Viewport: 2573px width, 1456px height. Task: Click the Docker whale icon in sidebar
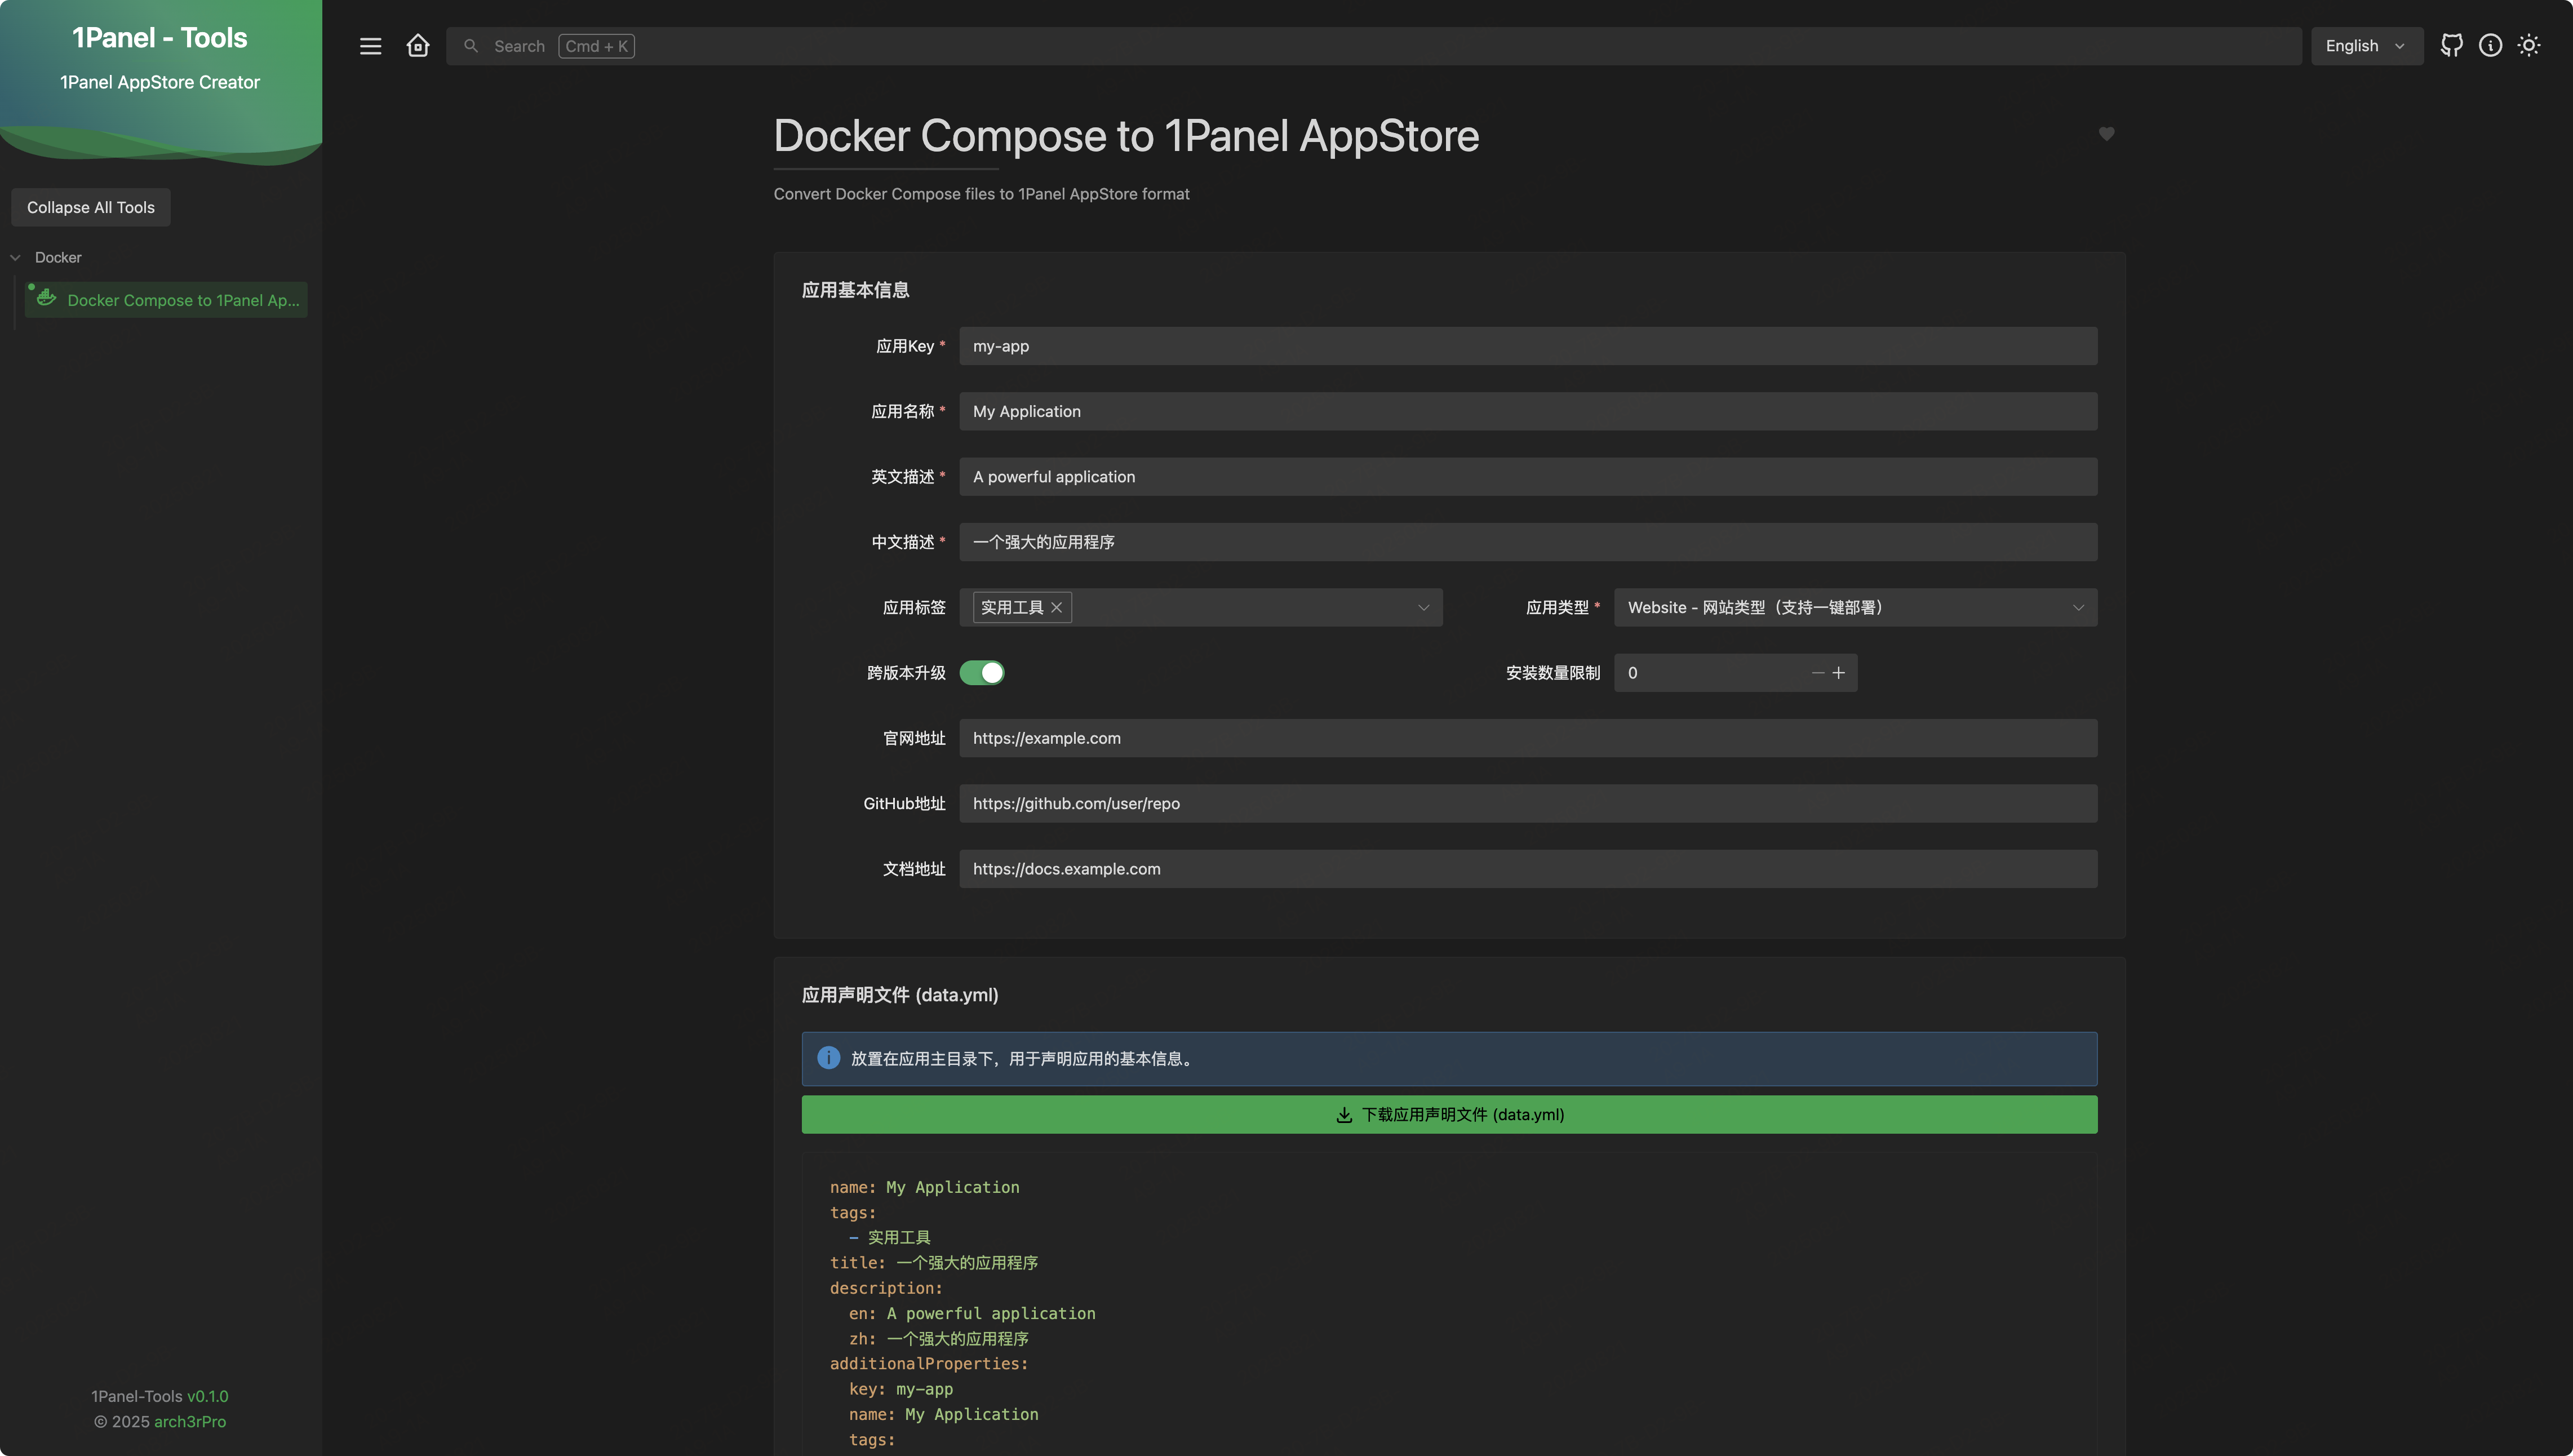point(46,298)
